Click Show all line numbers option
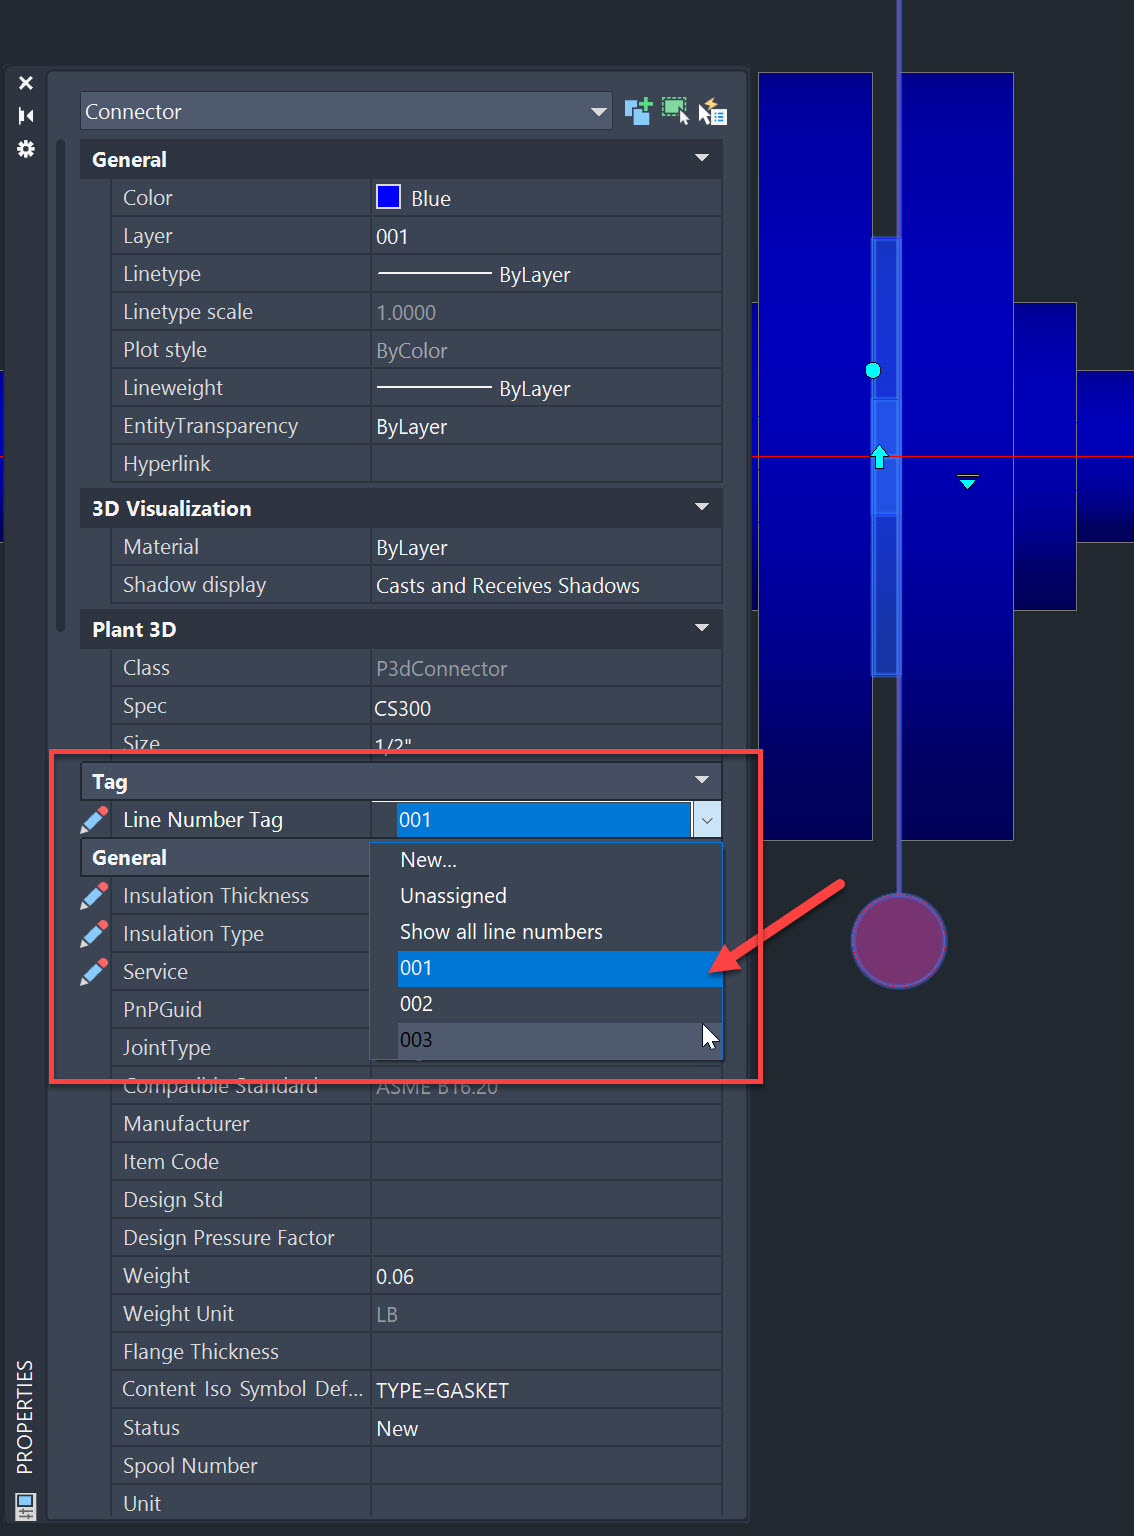This screenshot has height=1536, width=1134. (x=501, y=931)
